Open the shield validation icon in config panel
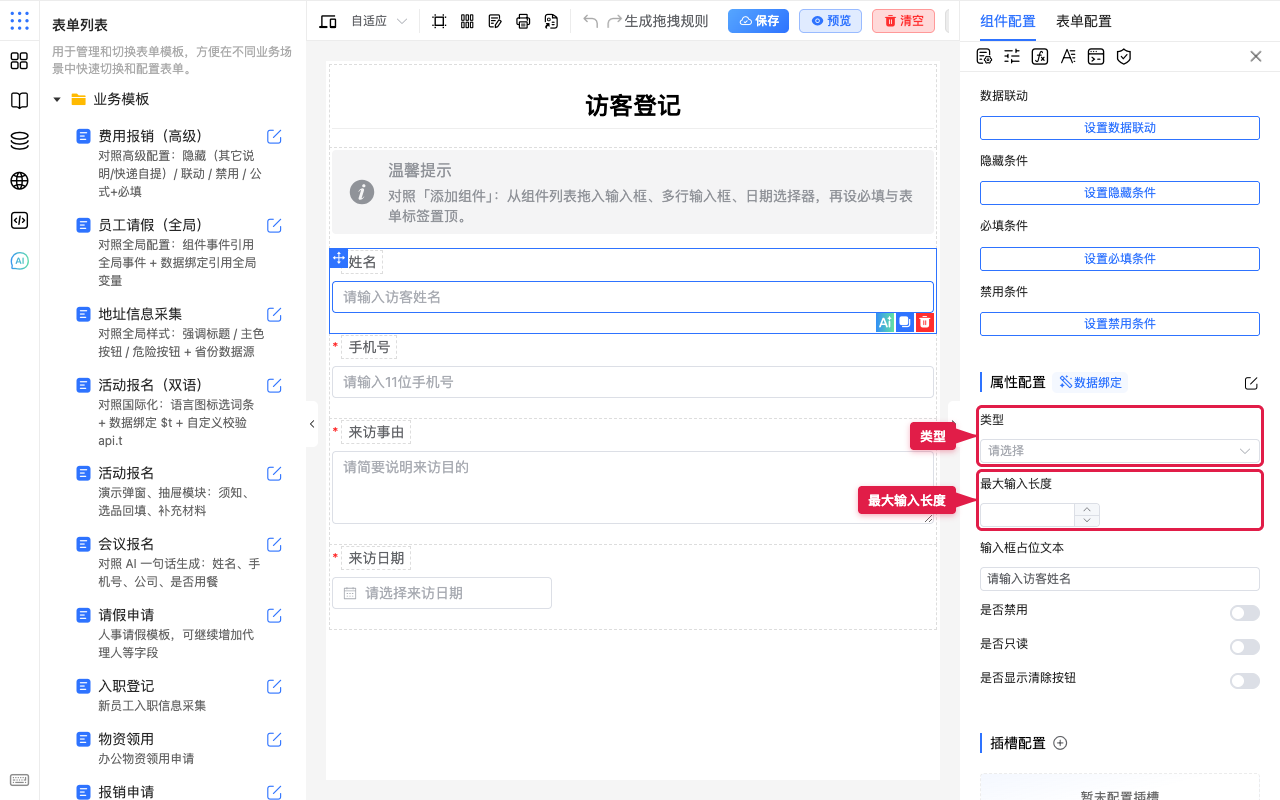 [x=1124, y=56]
